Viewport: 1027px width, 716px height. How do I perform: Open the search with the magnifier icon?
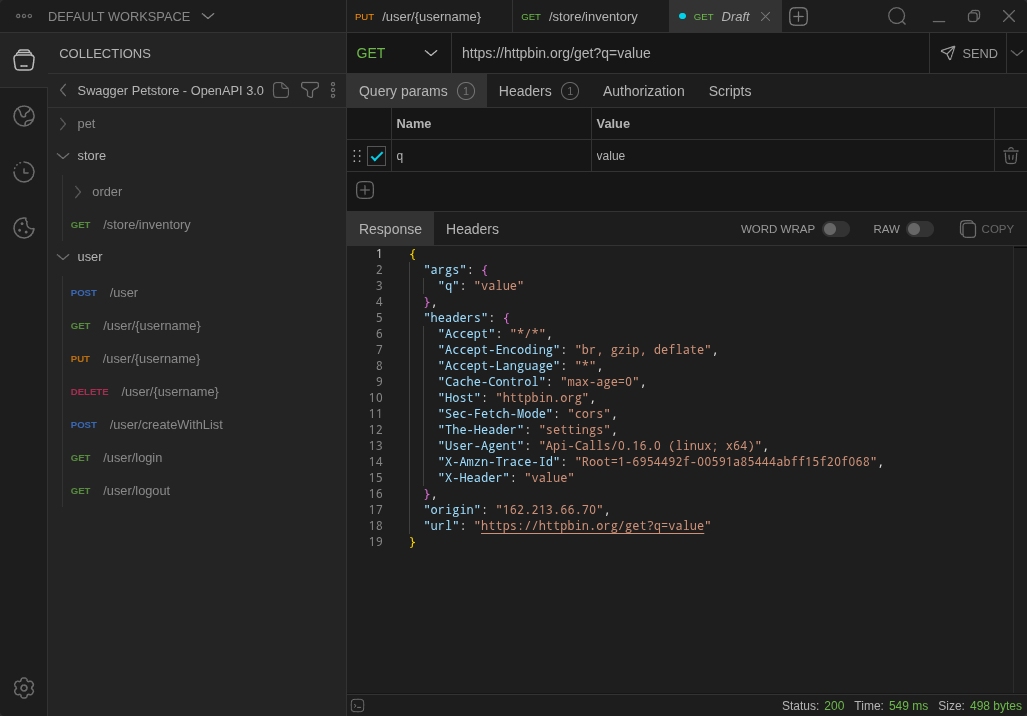896,16
